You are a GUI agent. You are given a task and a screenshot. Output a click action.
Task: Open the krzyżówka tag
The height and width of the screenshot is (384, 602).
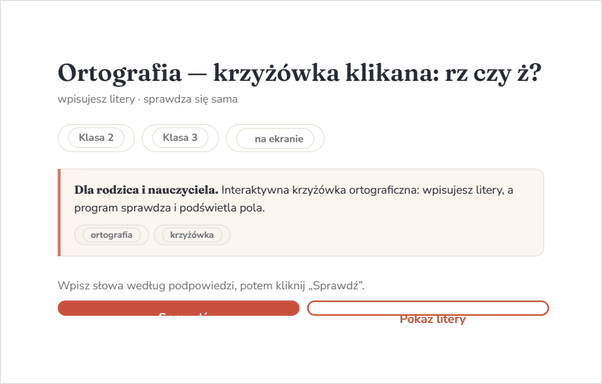pos(192,235)
